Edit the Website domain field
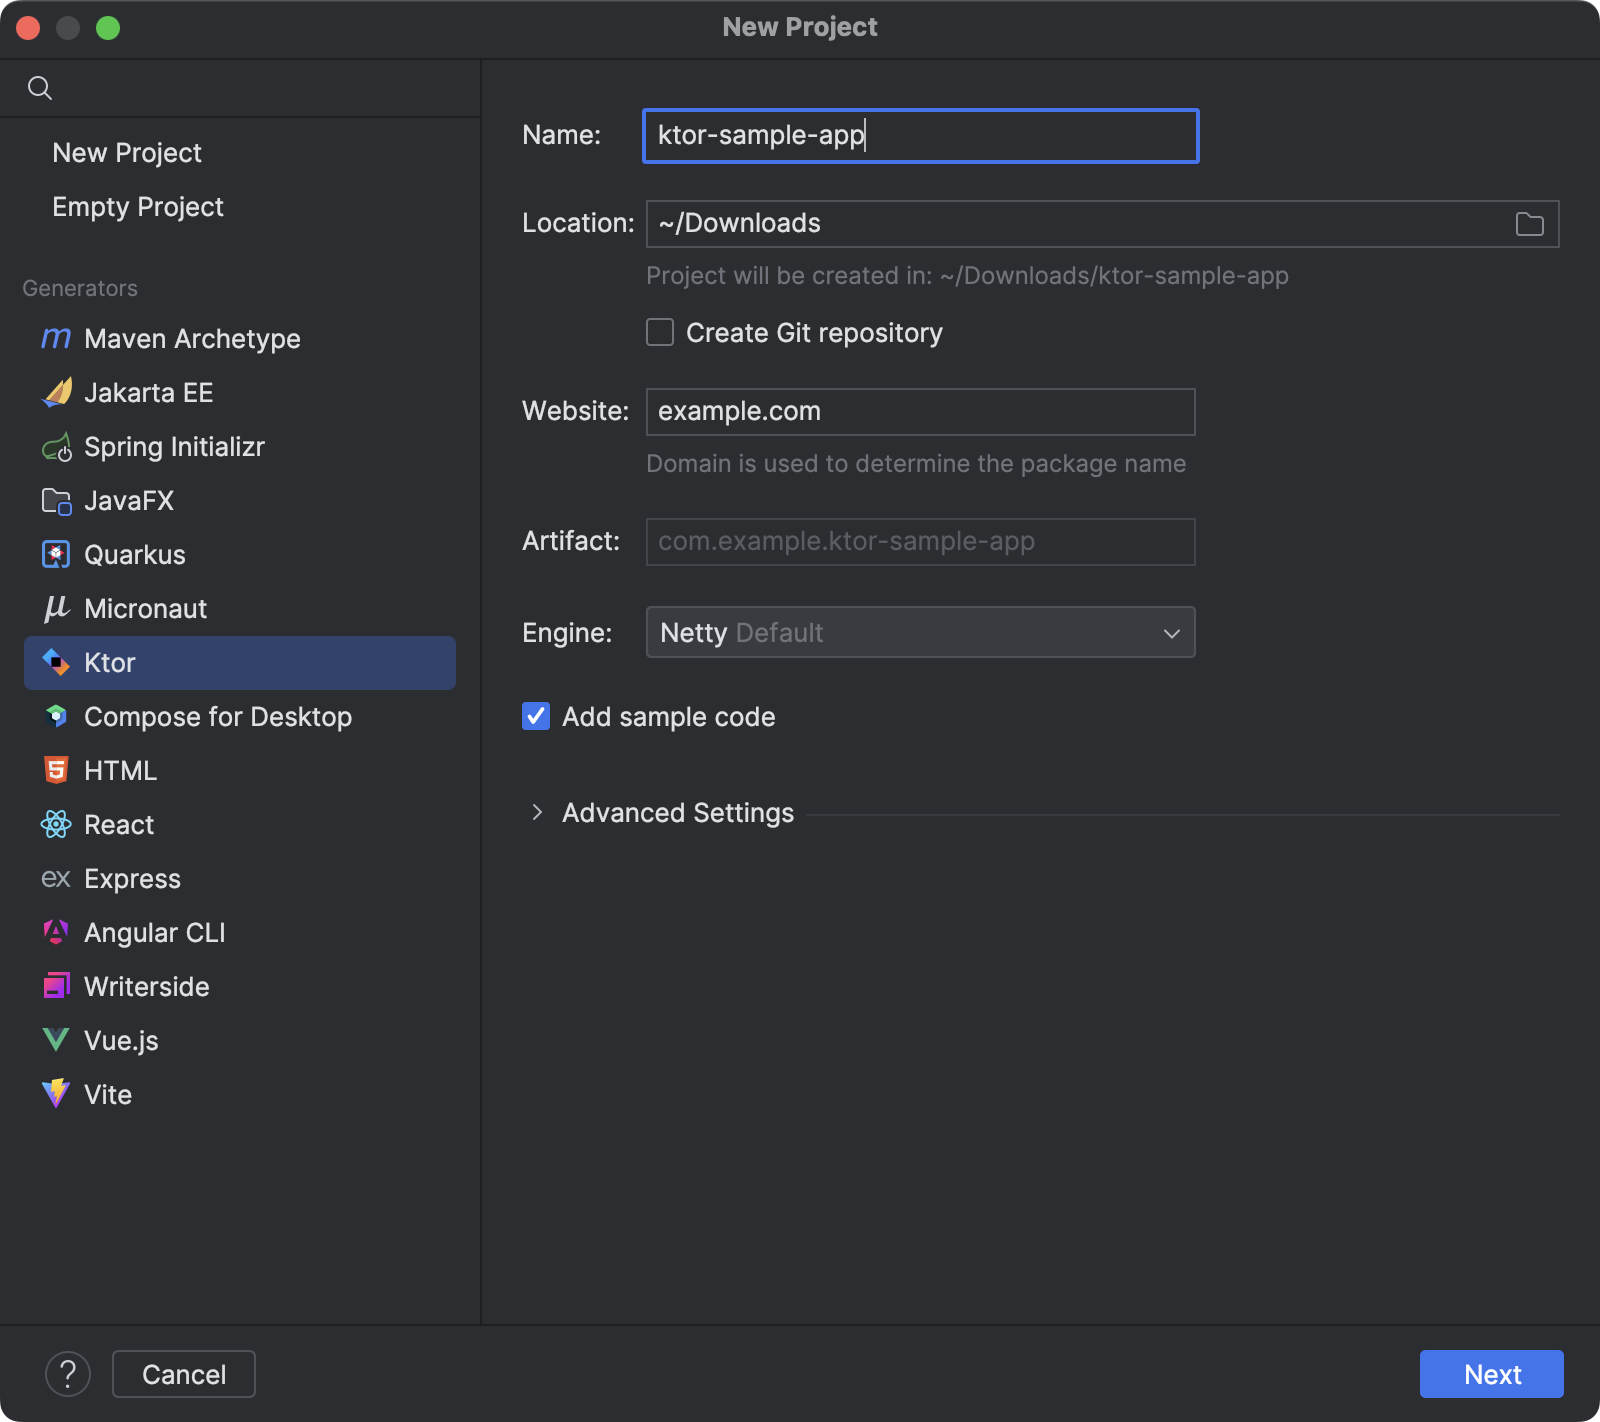The height and width of the screenshot is (1422, 1600). pyautogui.click(x=920, y=412)
